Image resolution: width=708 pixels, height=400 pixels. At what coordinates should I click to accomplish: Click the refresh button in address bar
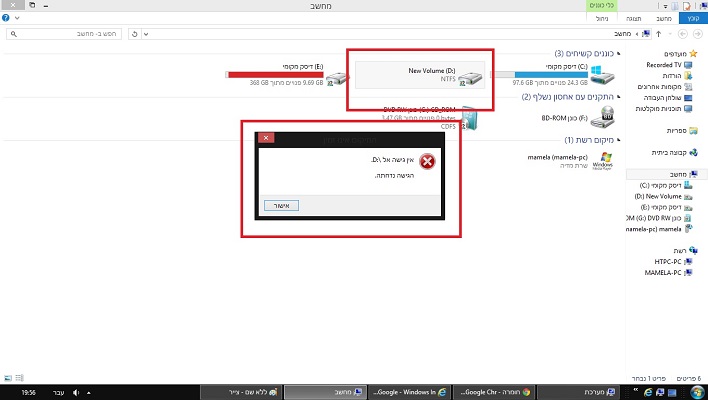click(x=136, y=33)
